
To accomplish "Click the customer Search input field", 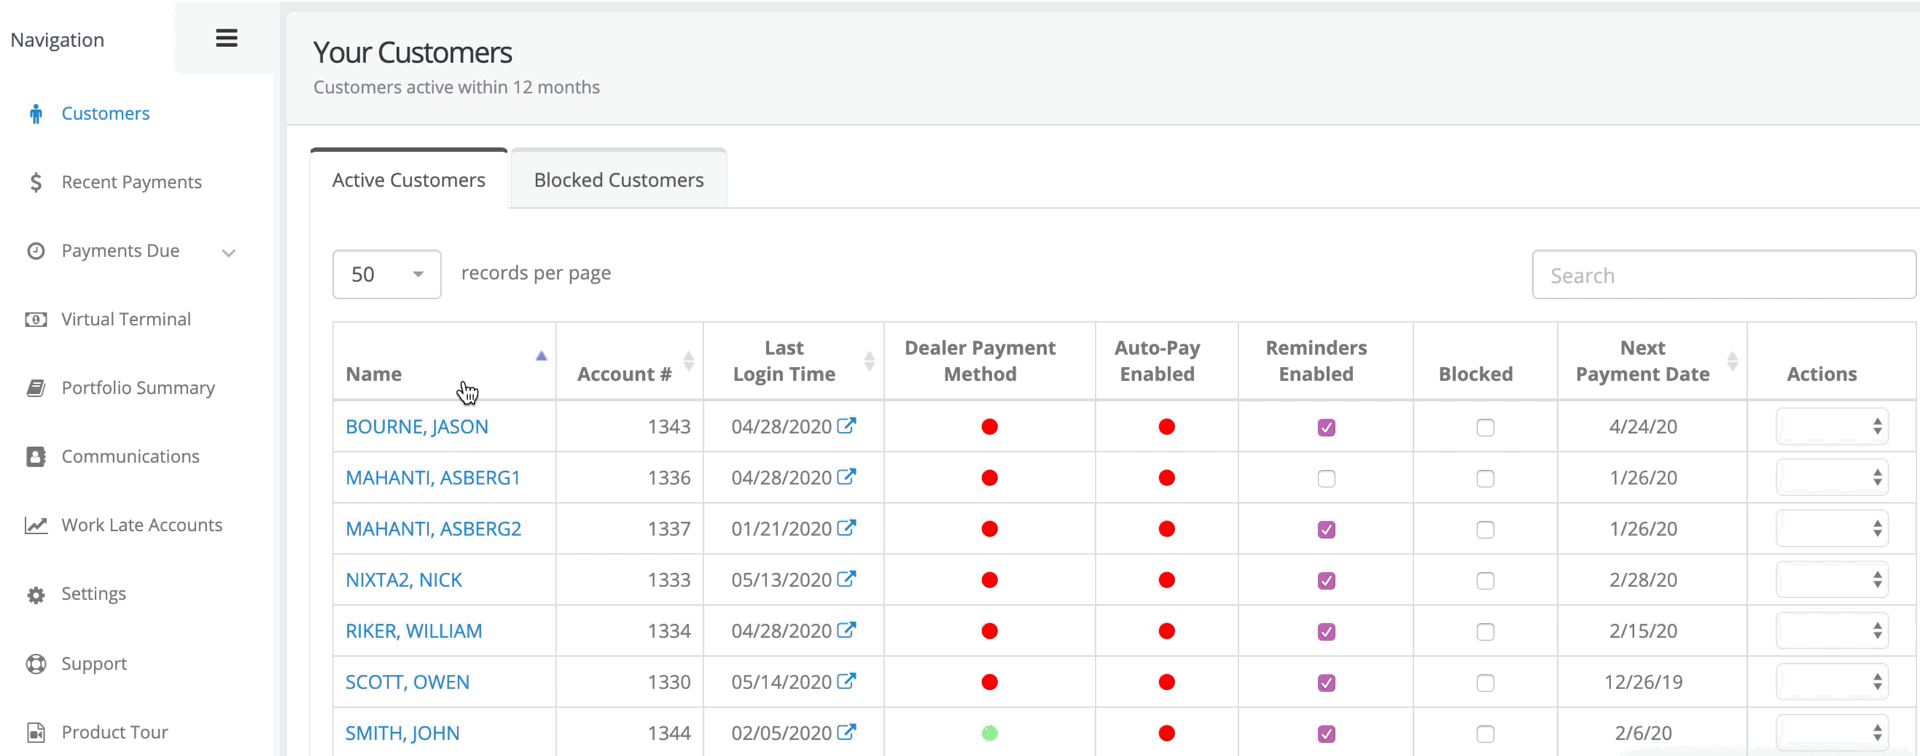I will (1723, 275).
